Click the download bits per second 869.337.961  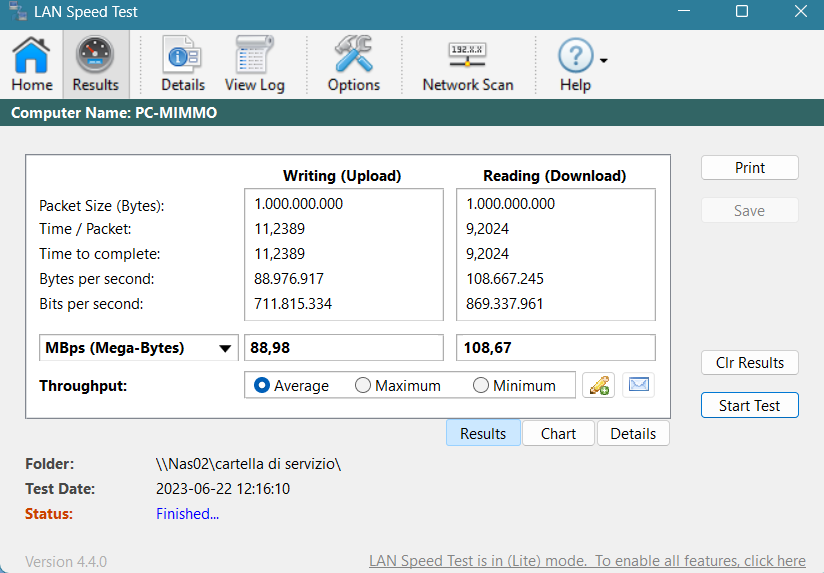coord(504,304)
